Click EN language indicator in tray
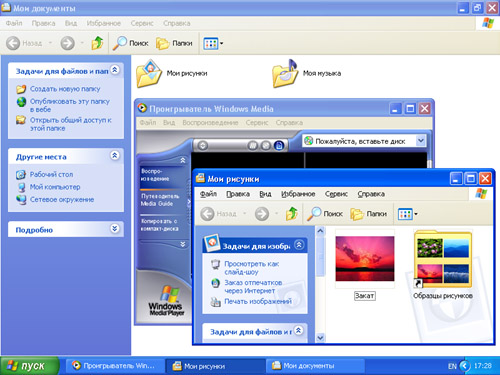The width and height of the screenshot is (500, 375). (x=452, y=366)
